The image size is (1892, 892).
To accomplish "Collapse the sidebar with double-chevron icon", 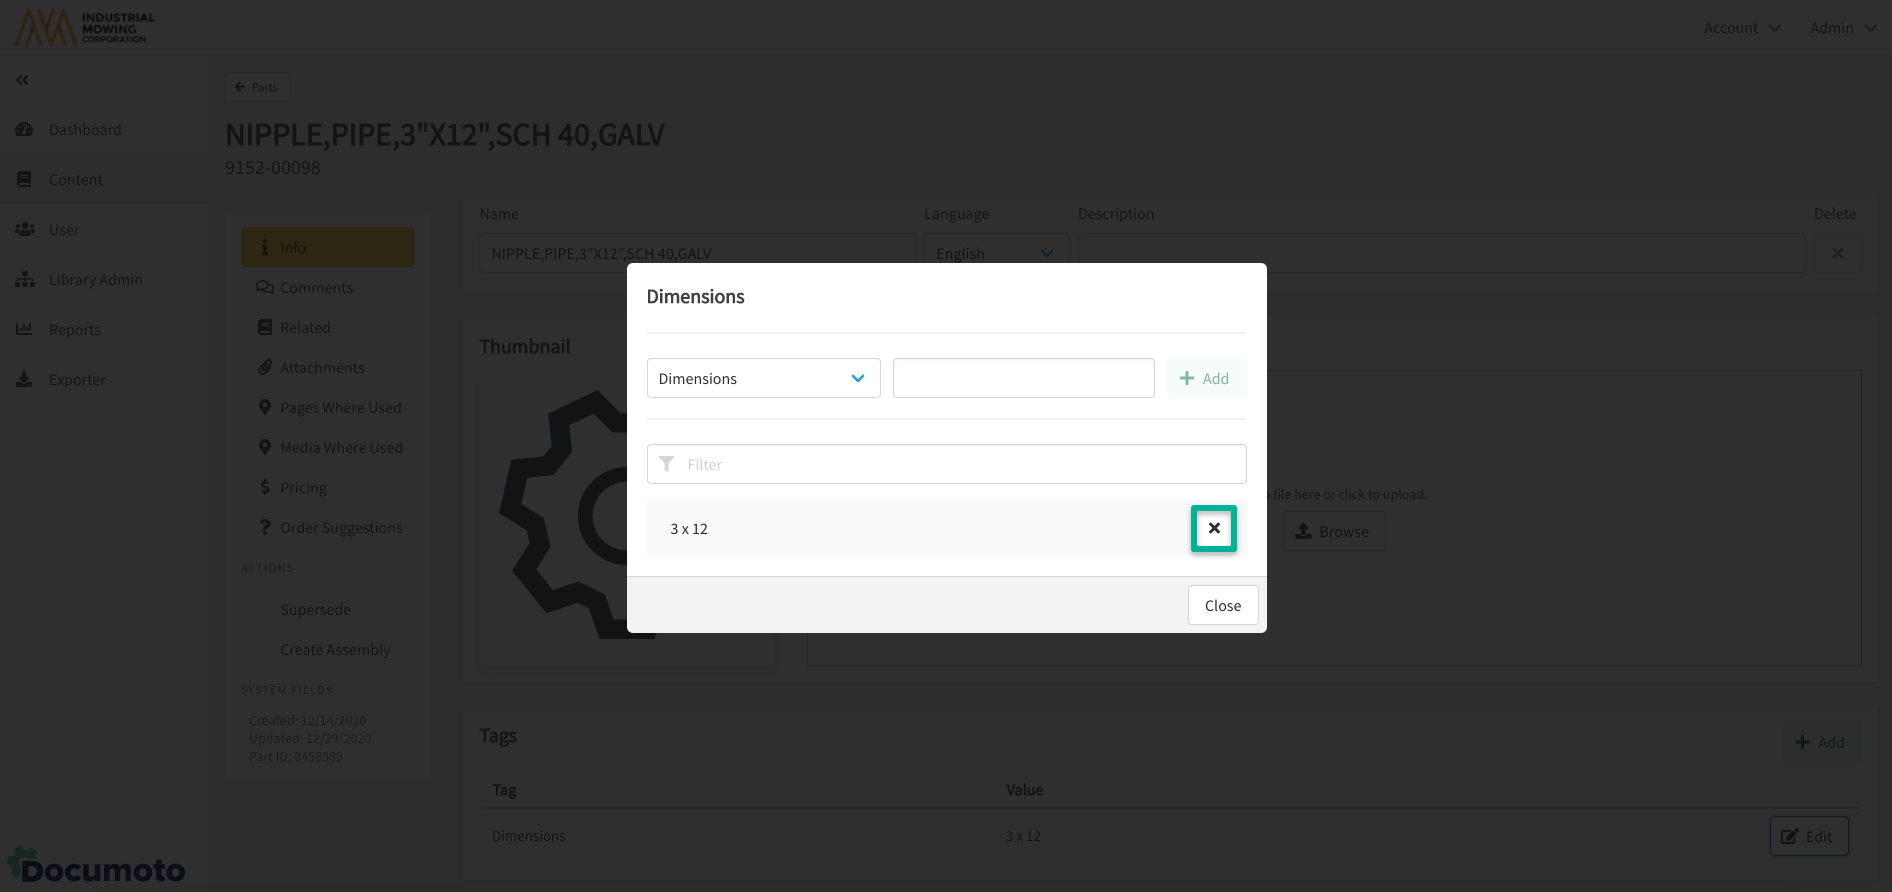I will (x=22, y=80).
